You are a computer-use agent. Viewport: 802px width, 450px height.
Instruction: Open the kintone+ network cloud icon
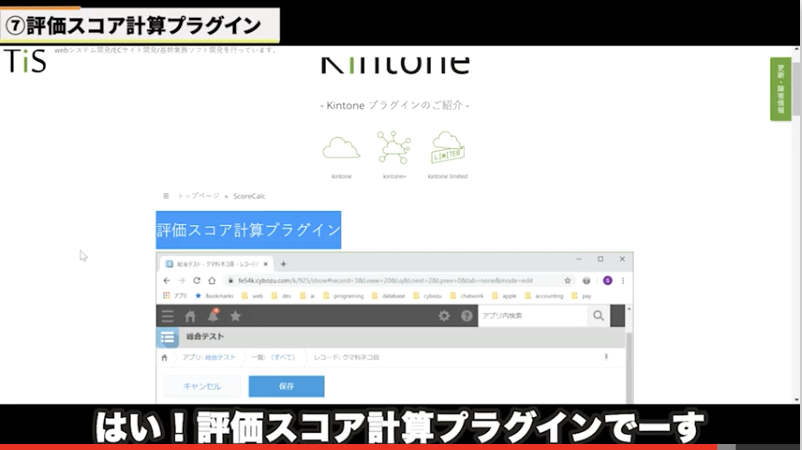(x=394, y=148)
